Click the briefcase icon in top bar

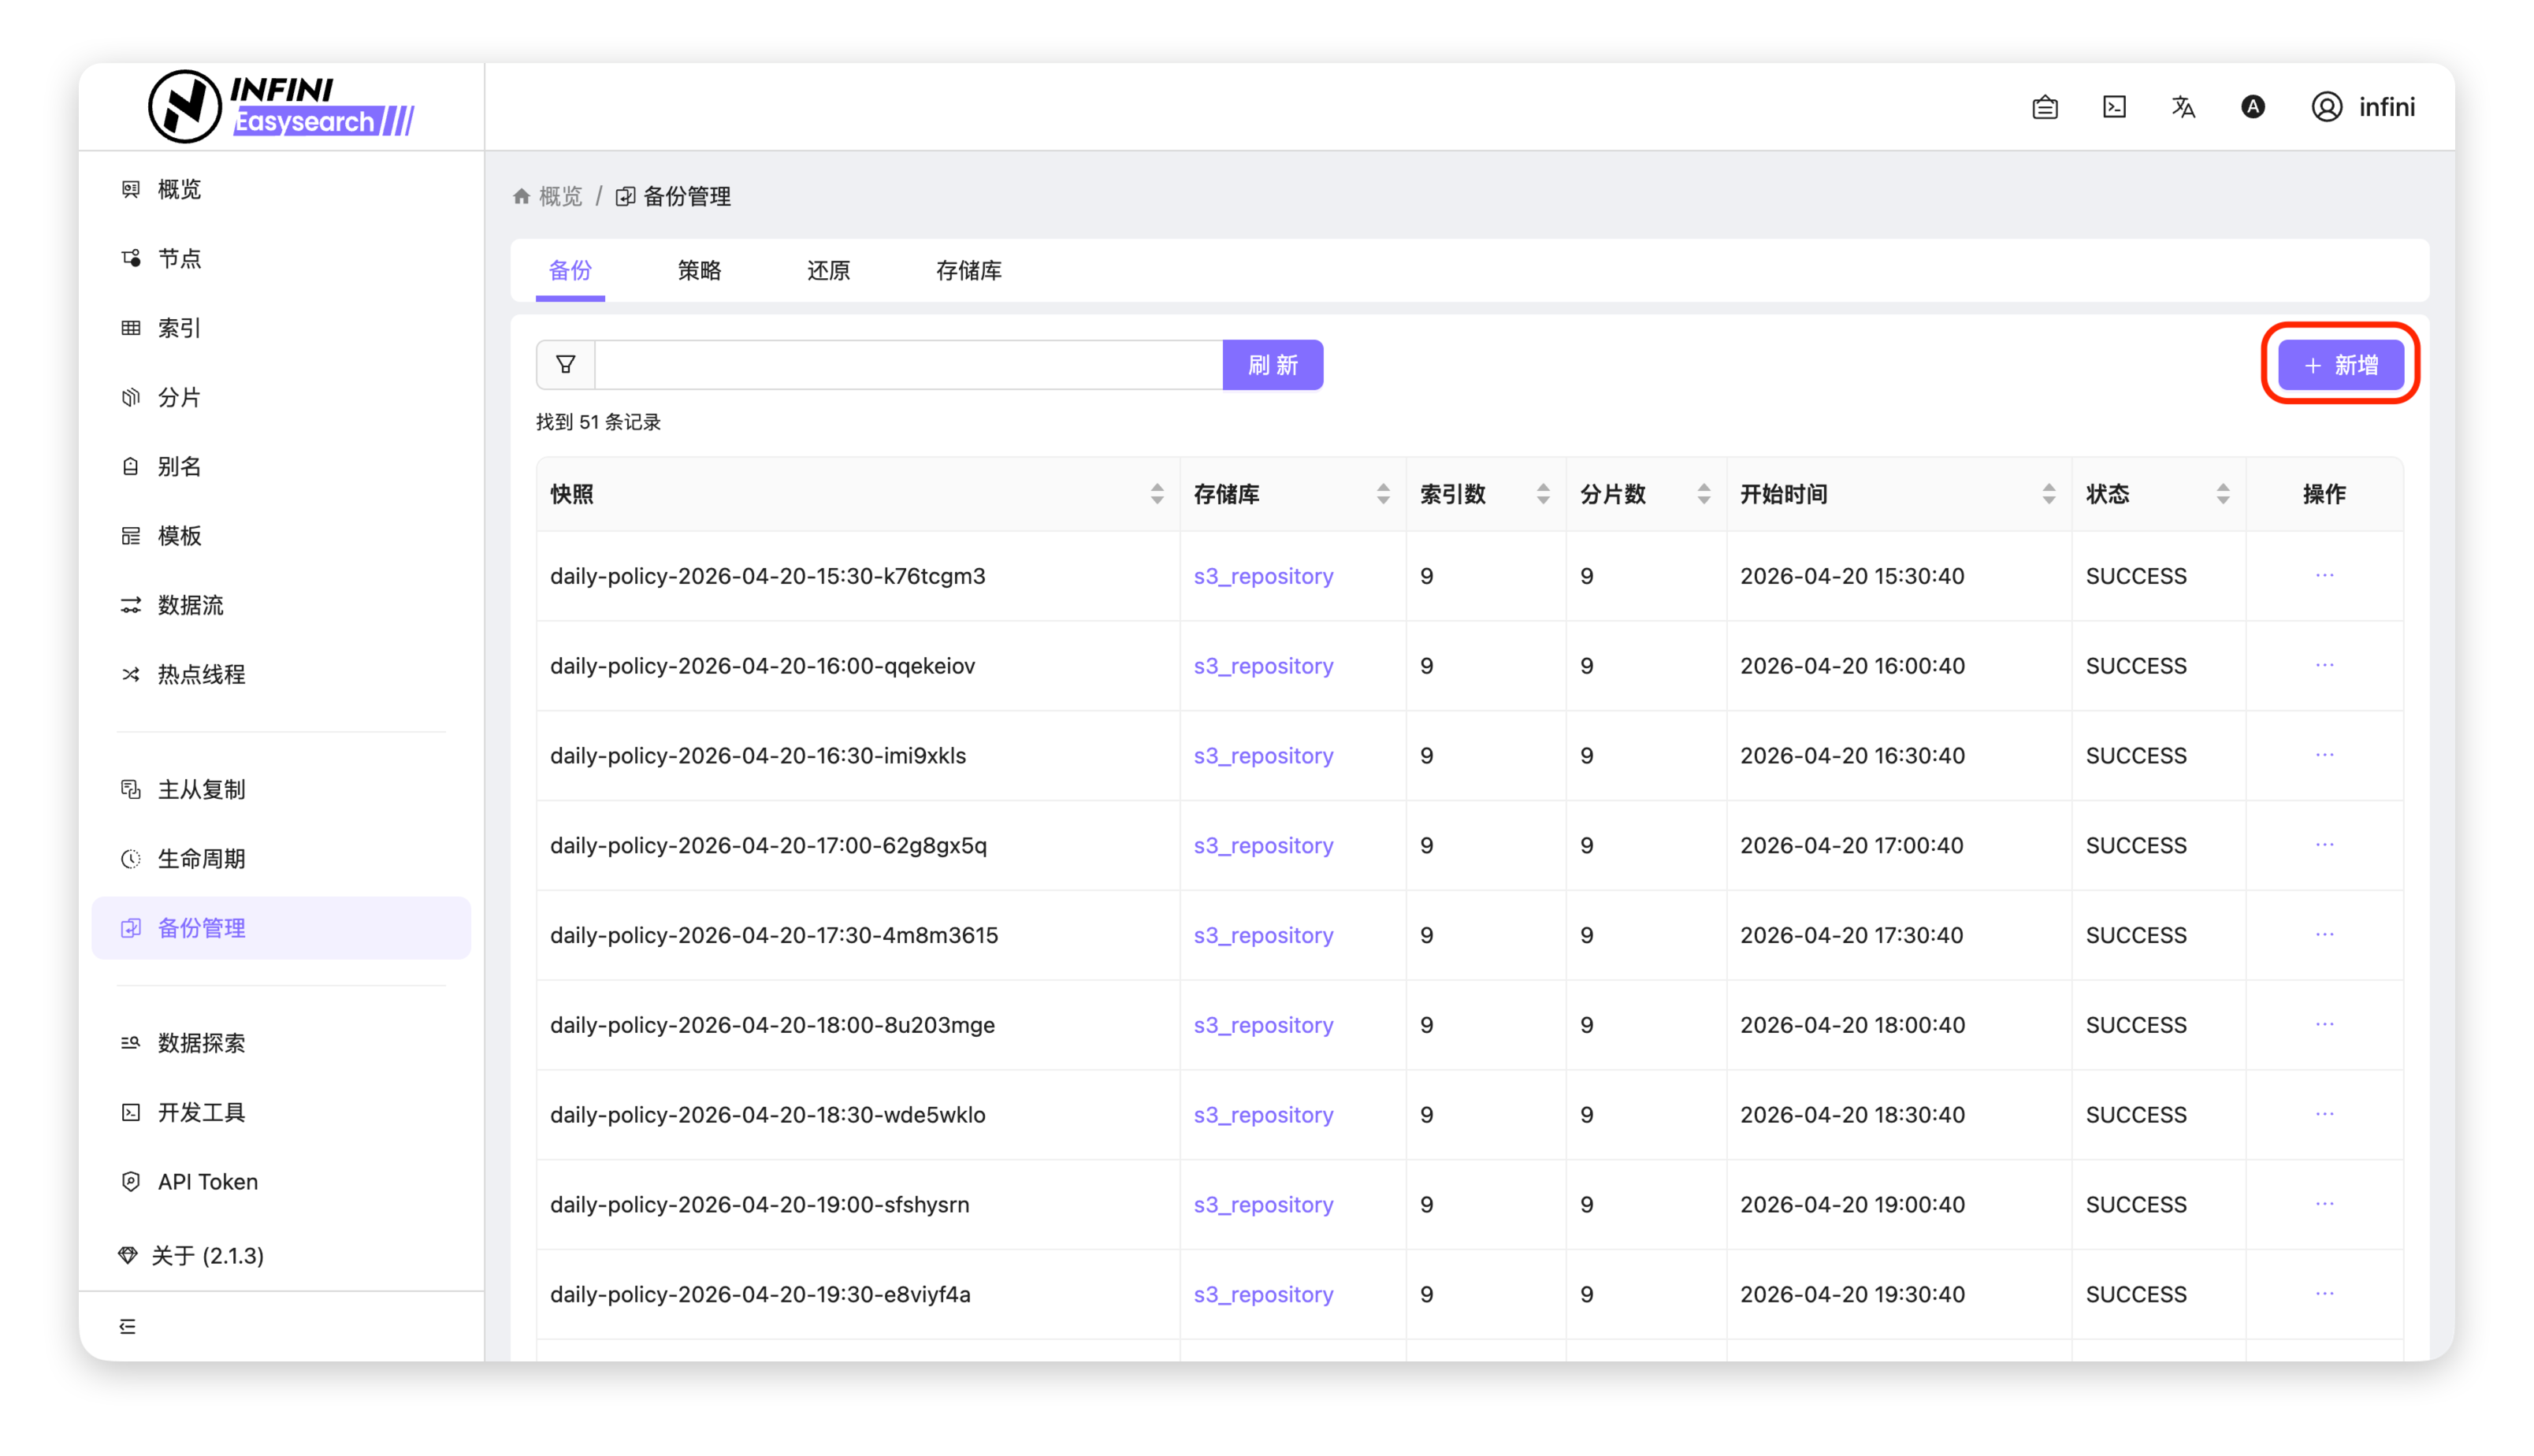(x=2045, y=107)
